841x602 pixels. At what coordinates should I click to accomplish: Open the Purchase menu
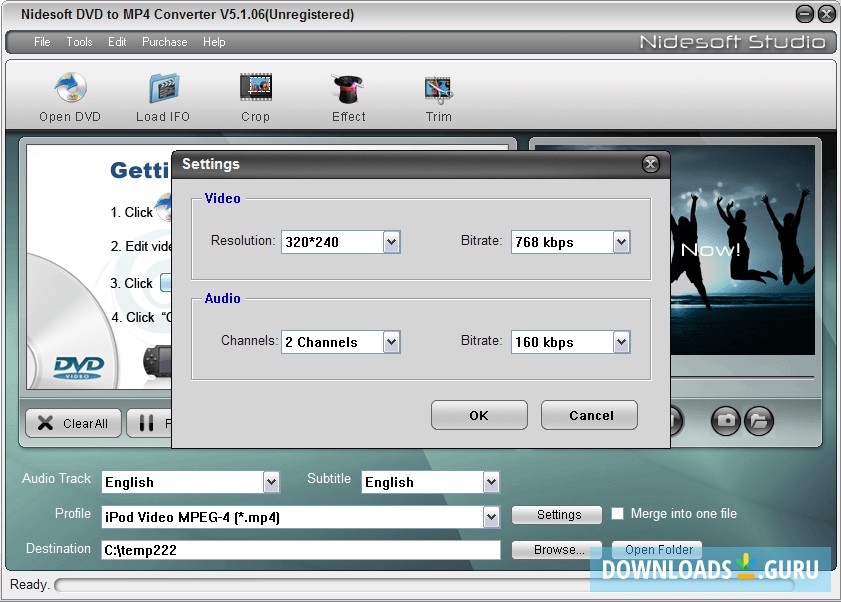pos(165,42)
